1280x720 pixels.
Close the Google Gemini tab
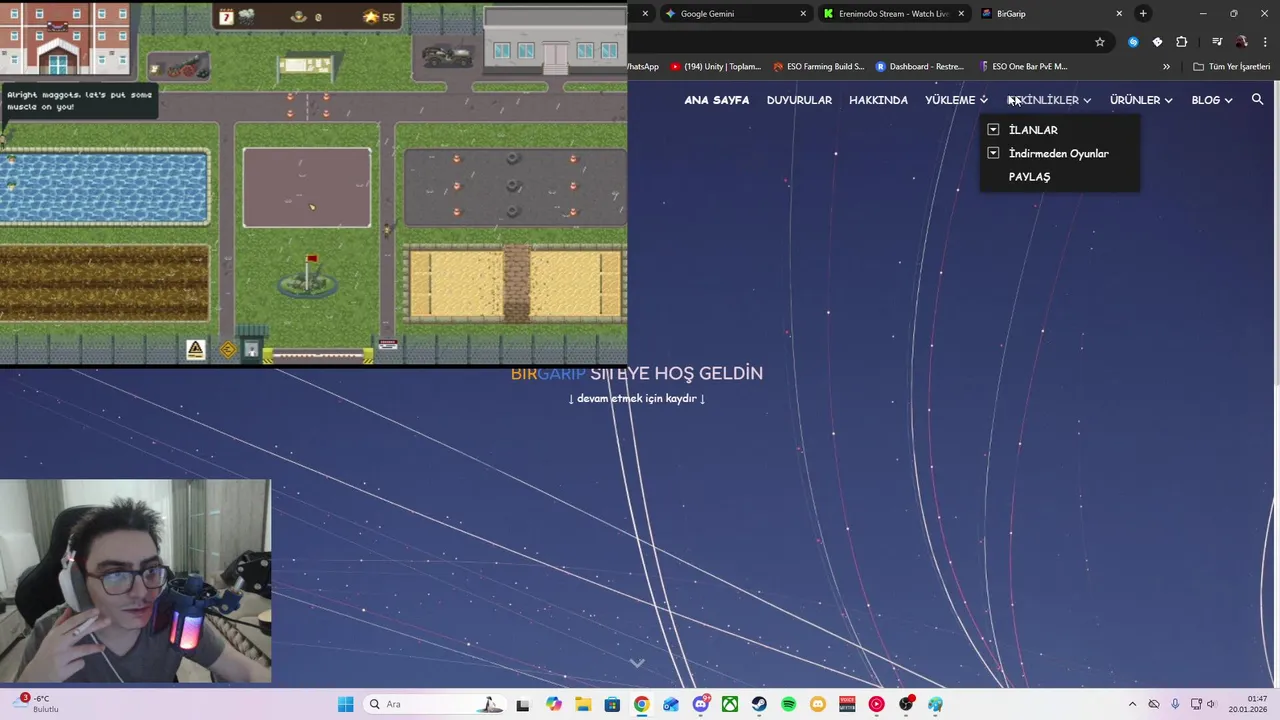click(803, 14)
